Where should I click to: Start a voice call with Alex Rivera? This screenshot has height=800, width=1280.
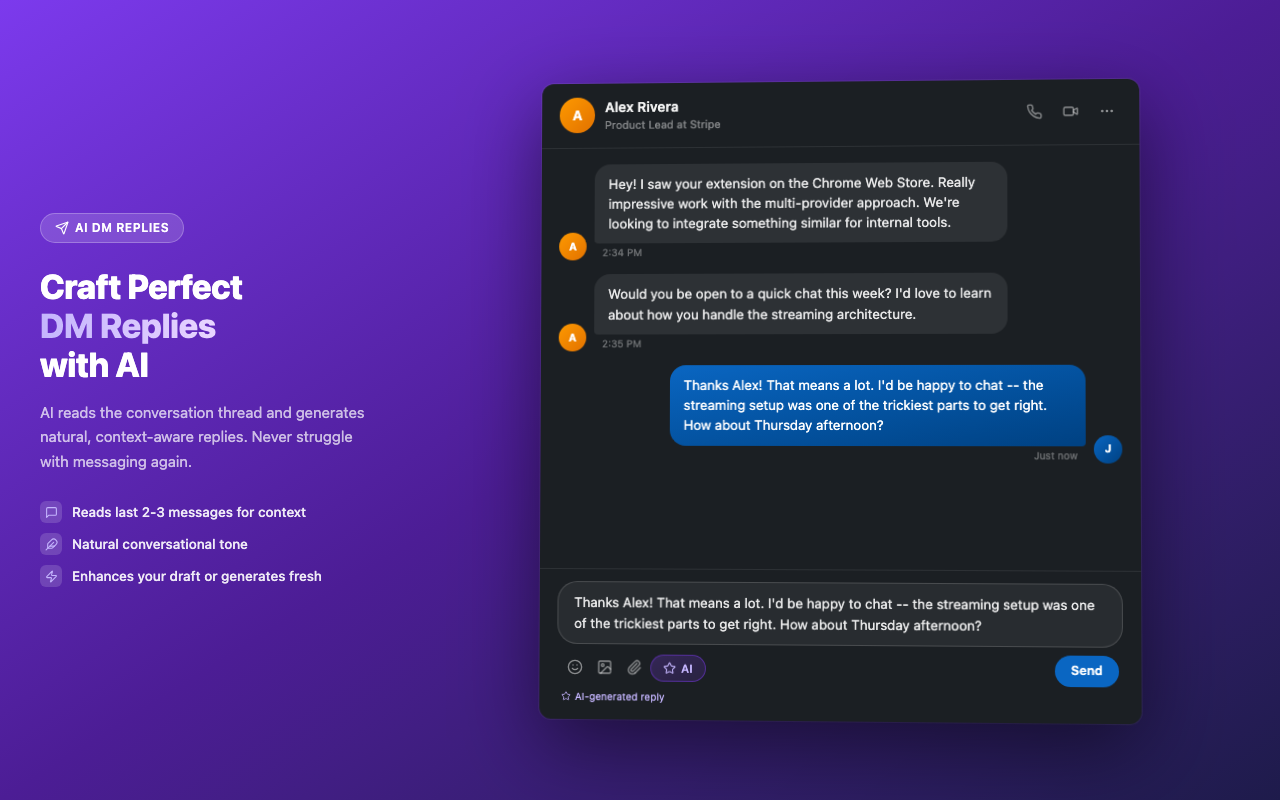1034,111
